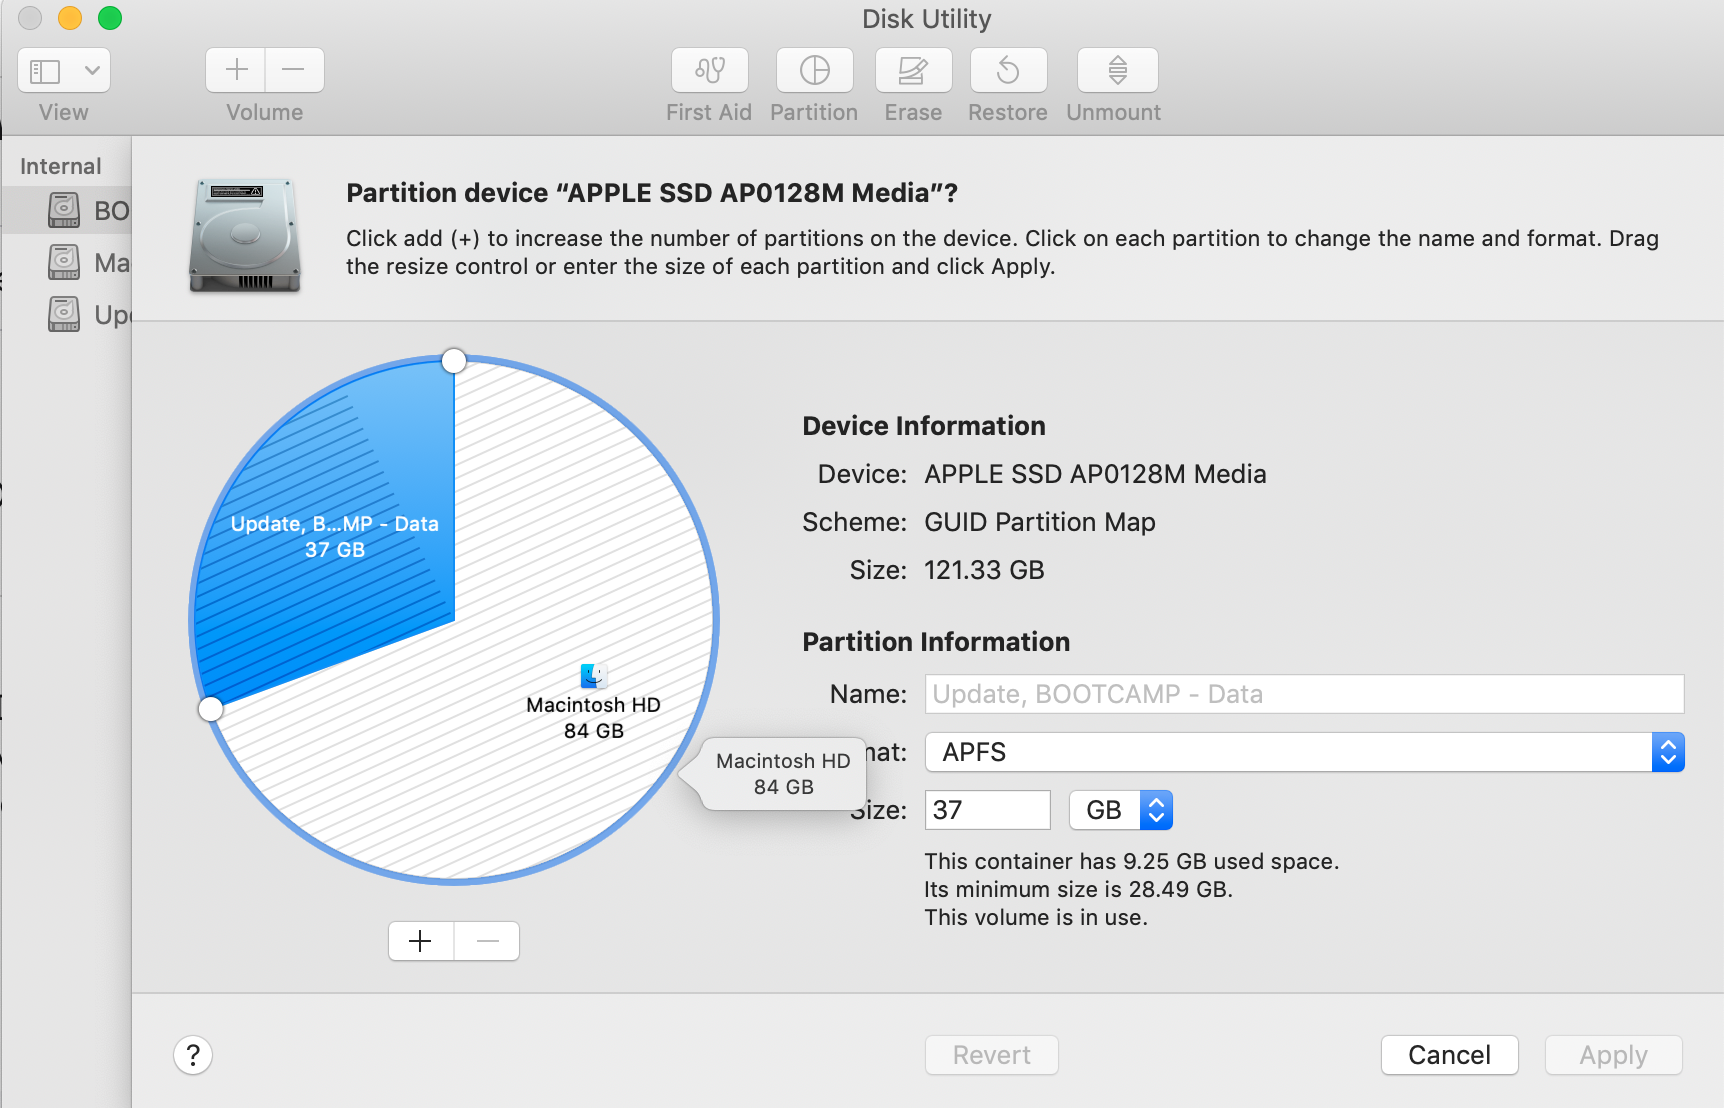The width and height of the screenshot is (1724, 1108).
Task: Click the 'Its minimum size is 28.49 GB.' text
Action: pos(1078,889)
